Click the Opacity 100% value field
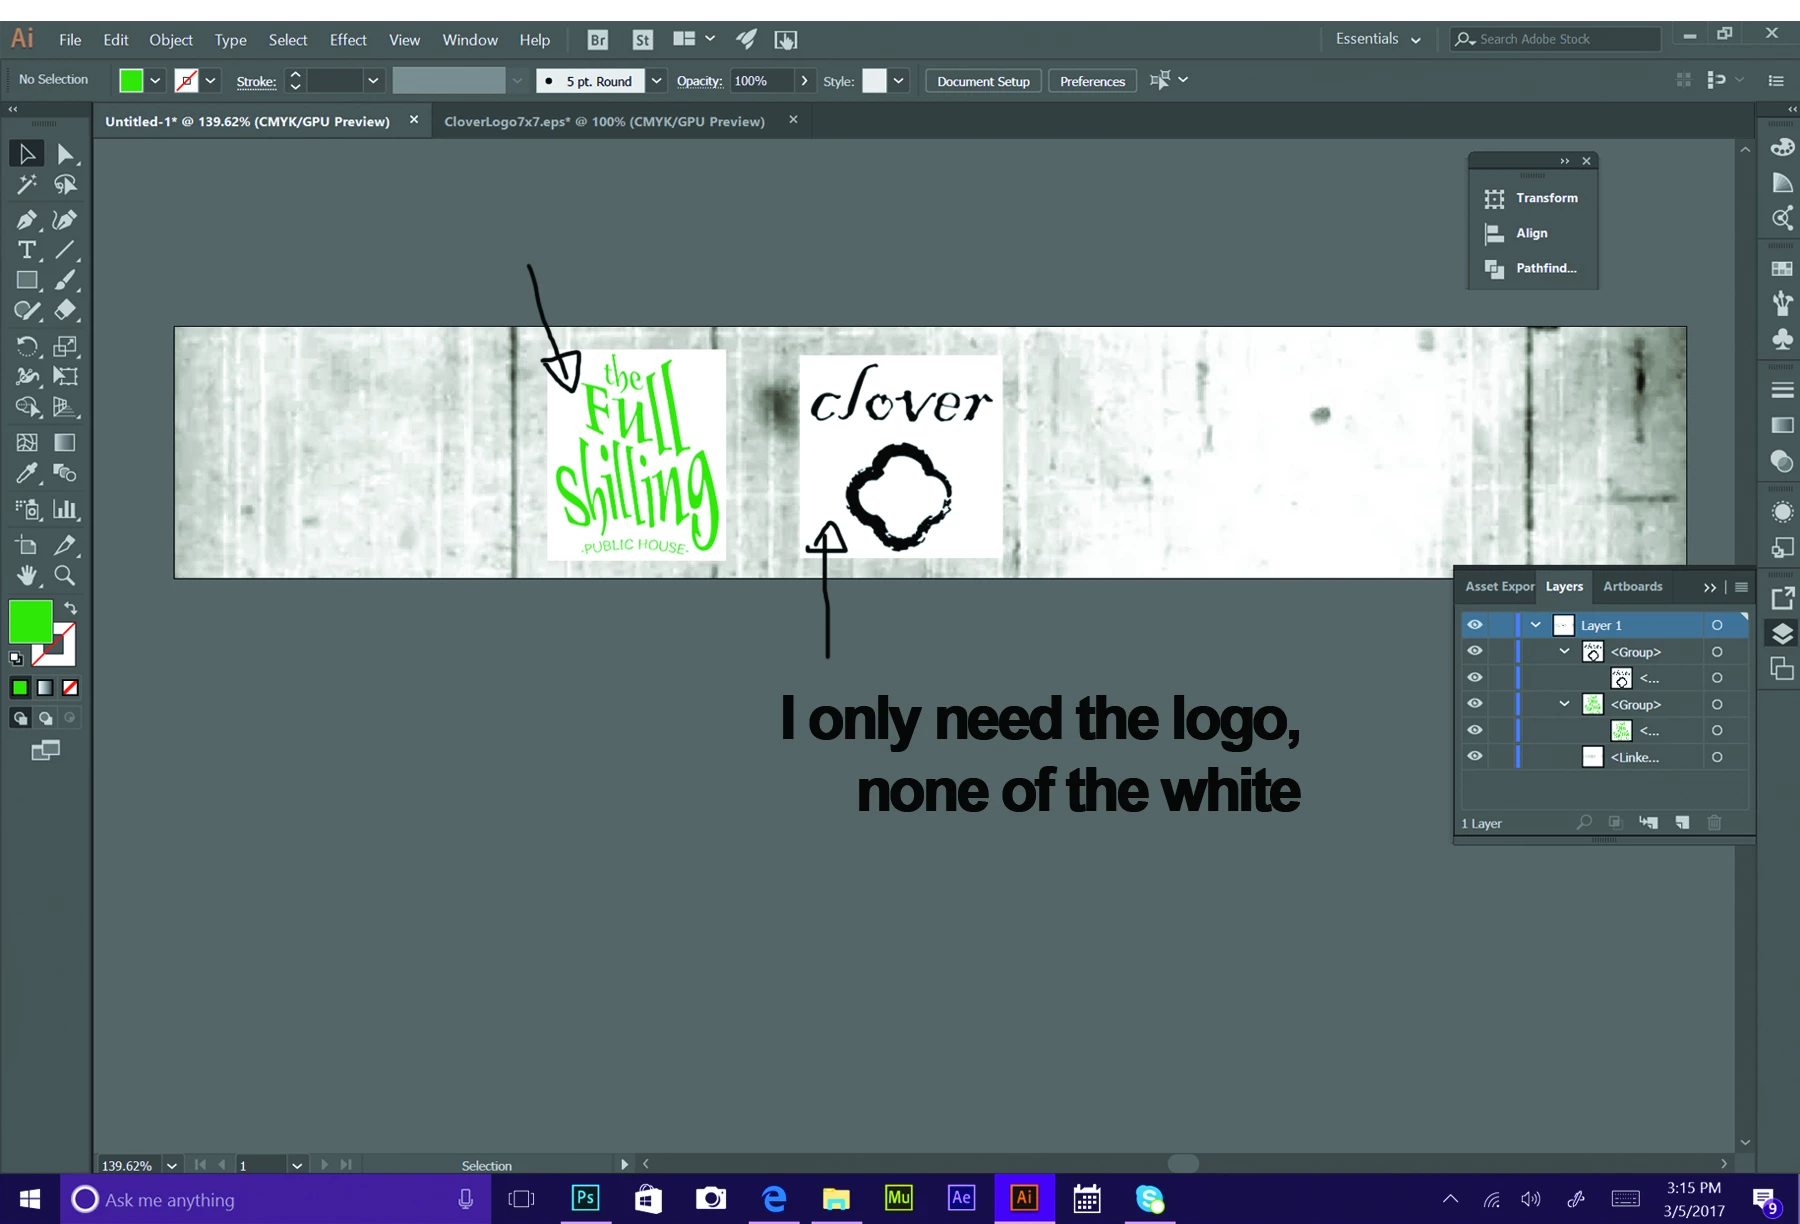1800x1224 pixels. [761, 81]
